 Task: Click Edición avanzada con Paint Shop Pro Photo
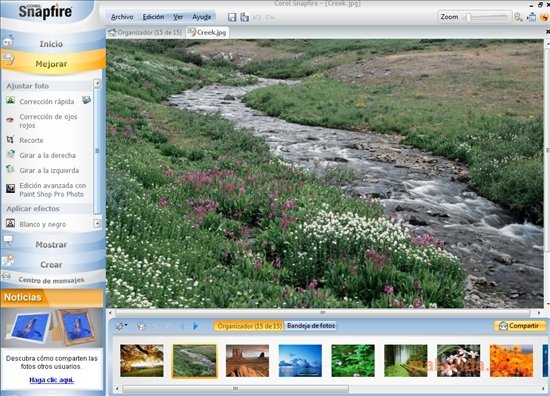tap(53, 190)
